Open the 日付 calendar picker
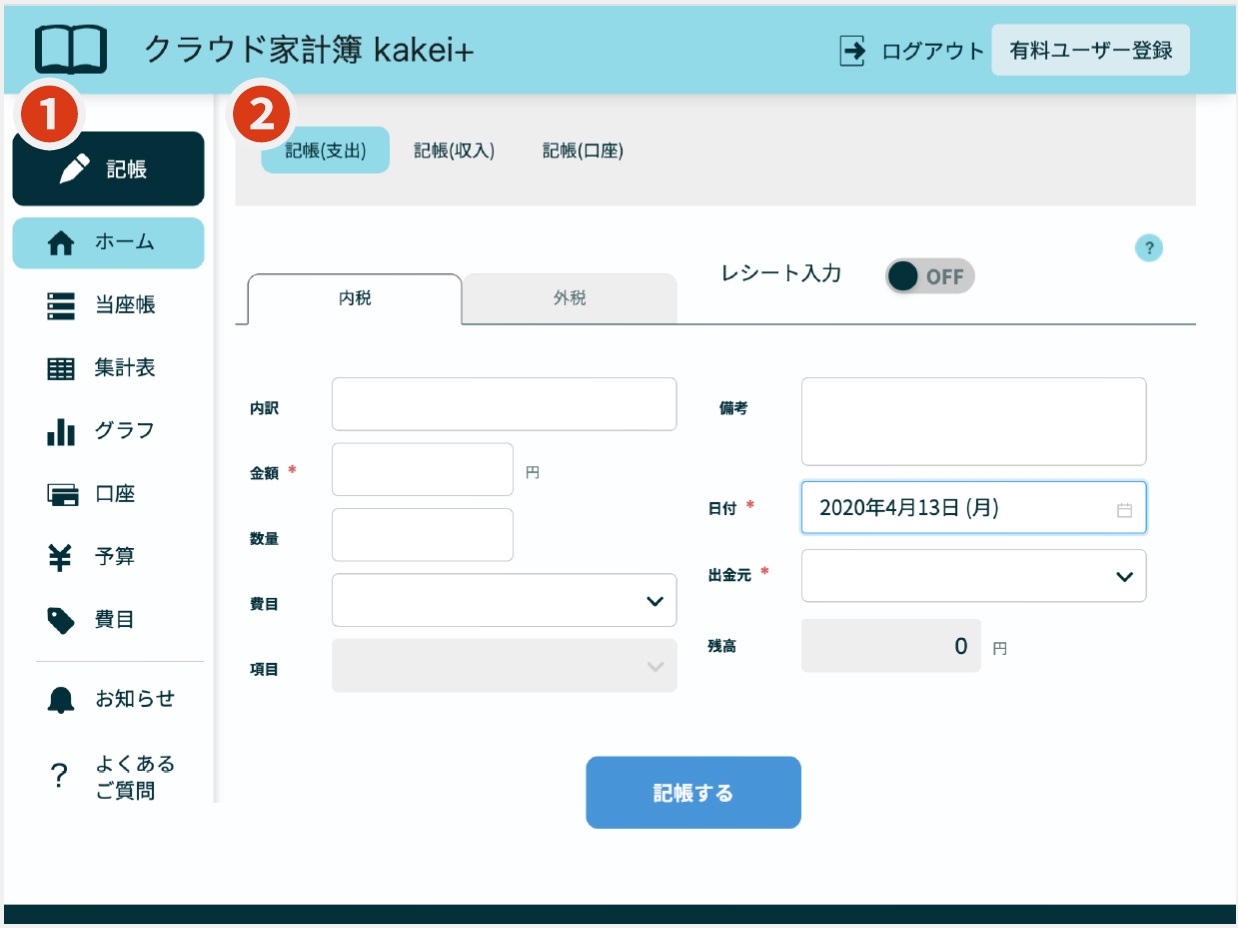The image size is (1238, 928). (1124, 509)
